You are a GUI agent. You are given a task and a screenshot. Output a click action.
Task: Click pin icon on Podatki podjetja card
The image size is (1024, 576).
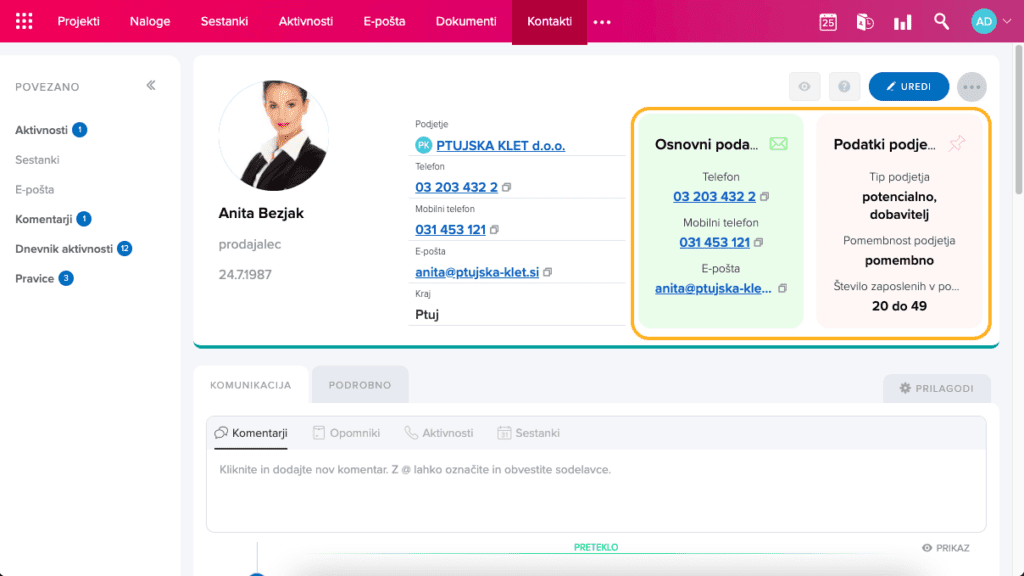coord(957,144)
